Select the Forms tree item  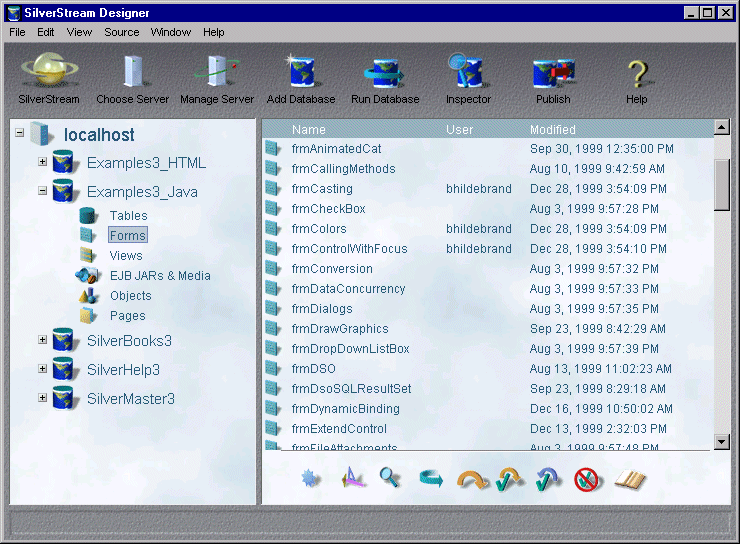tap(128, 235)
